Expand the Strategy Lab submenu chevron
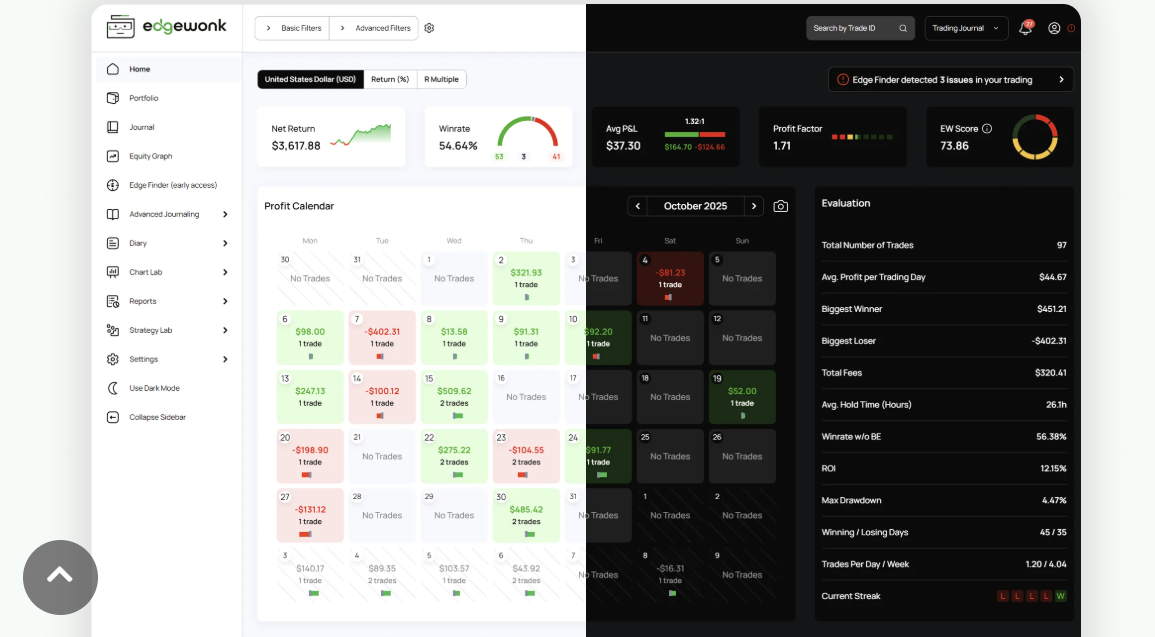1155x637 pixels. [225, 330]
